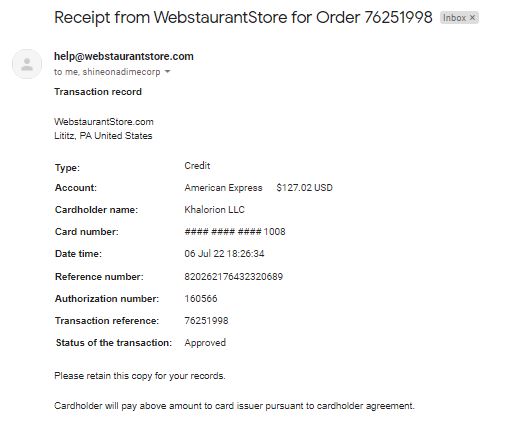
Task: Click cardholder name Khalorion LLC
Action: pyautogui.click(x=214, y=210)
